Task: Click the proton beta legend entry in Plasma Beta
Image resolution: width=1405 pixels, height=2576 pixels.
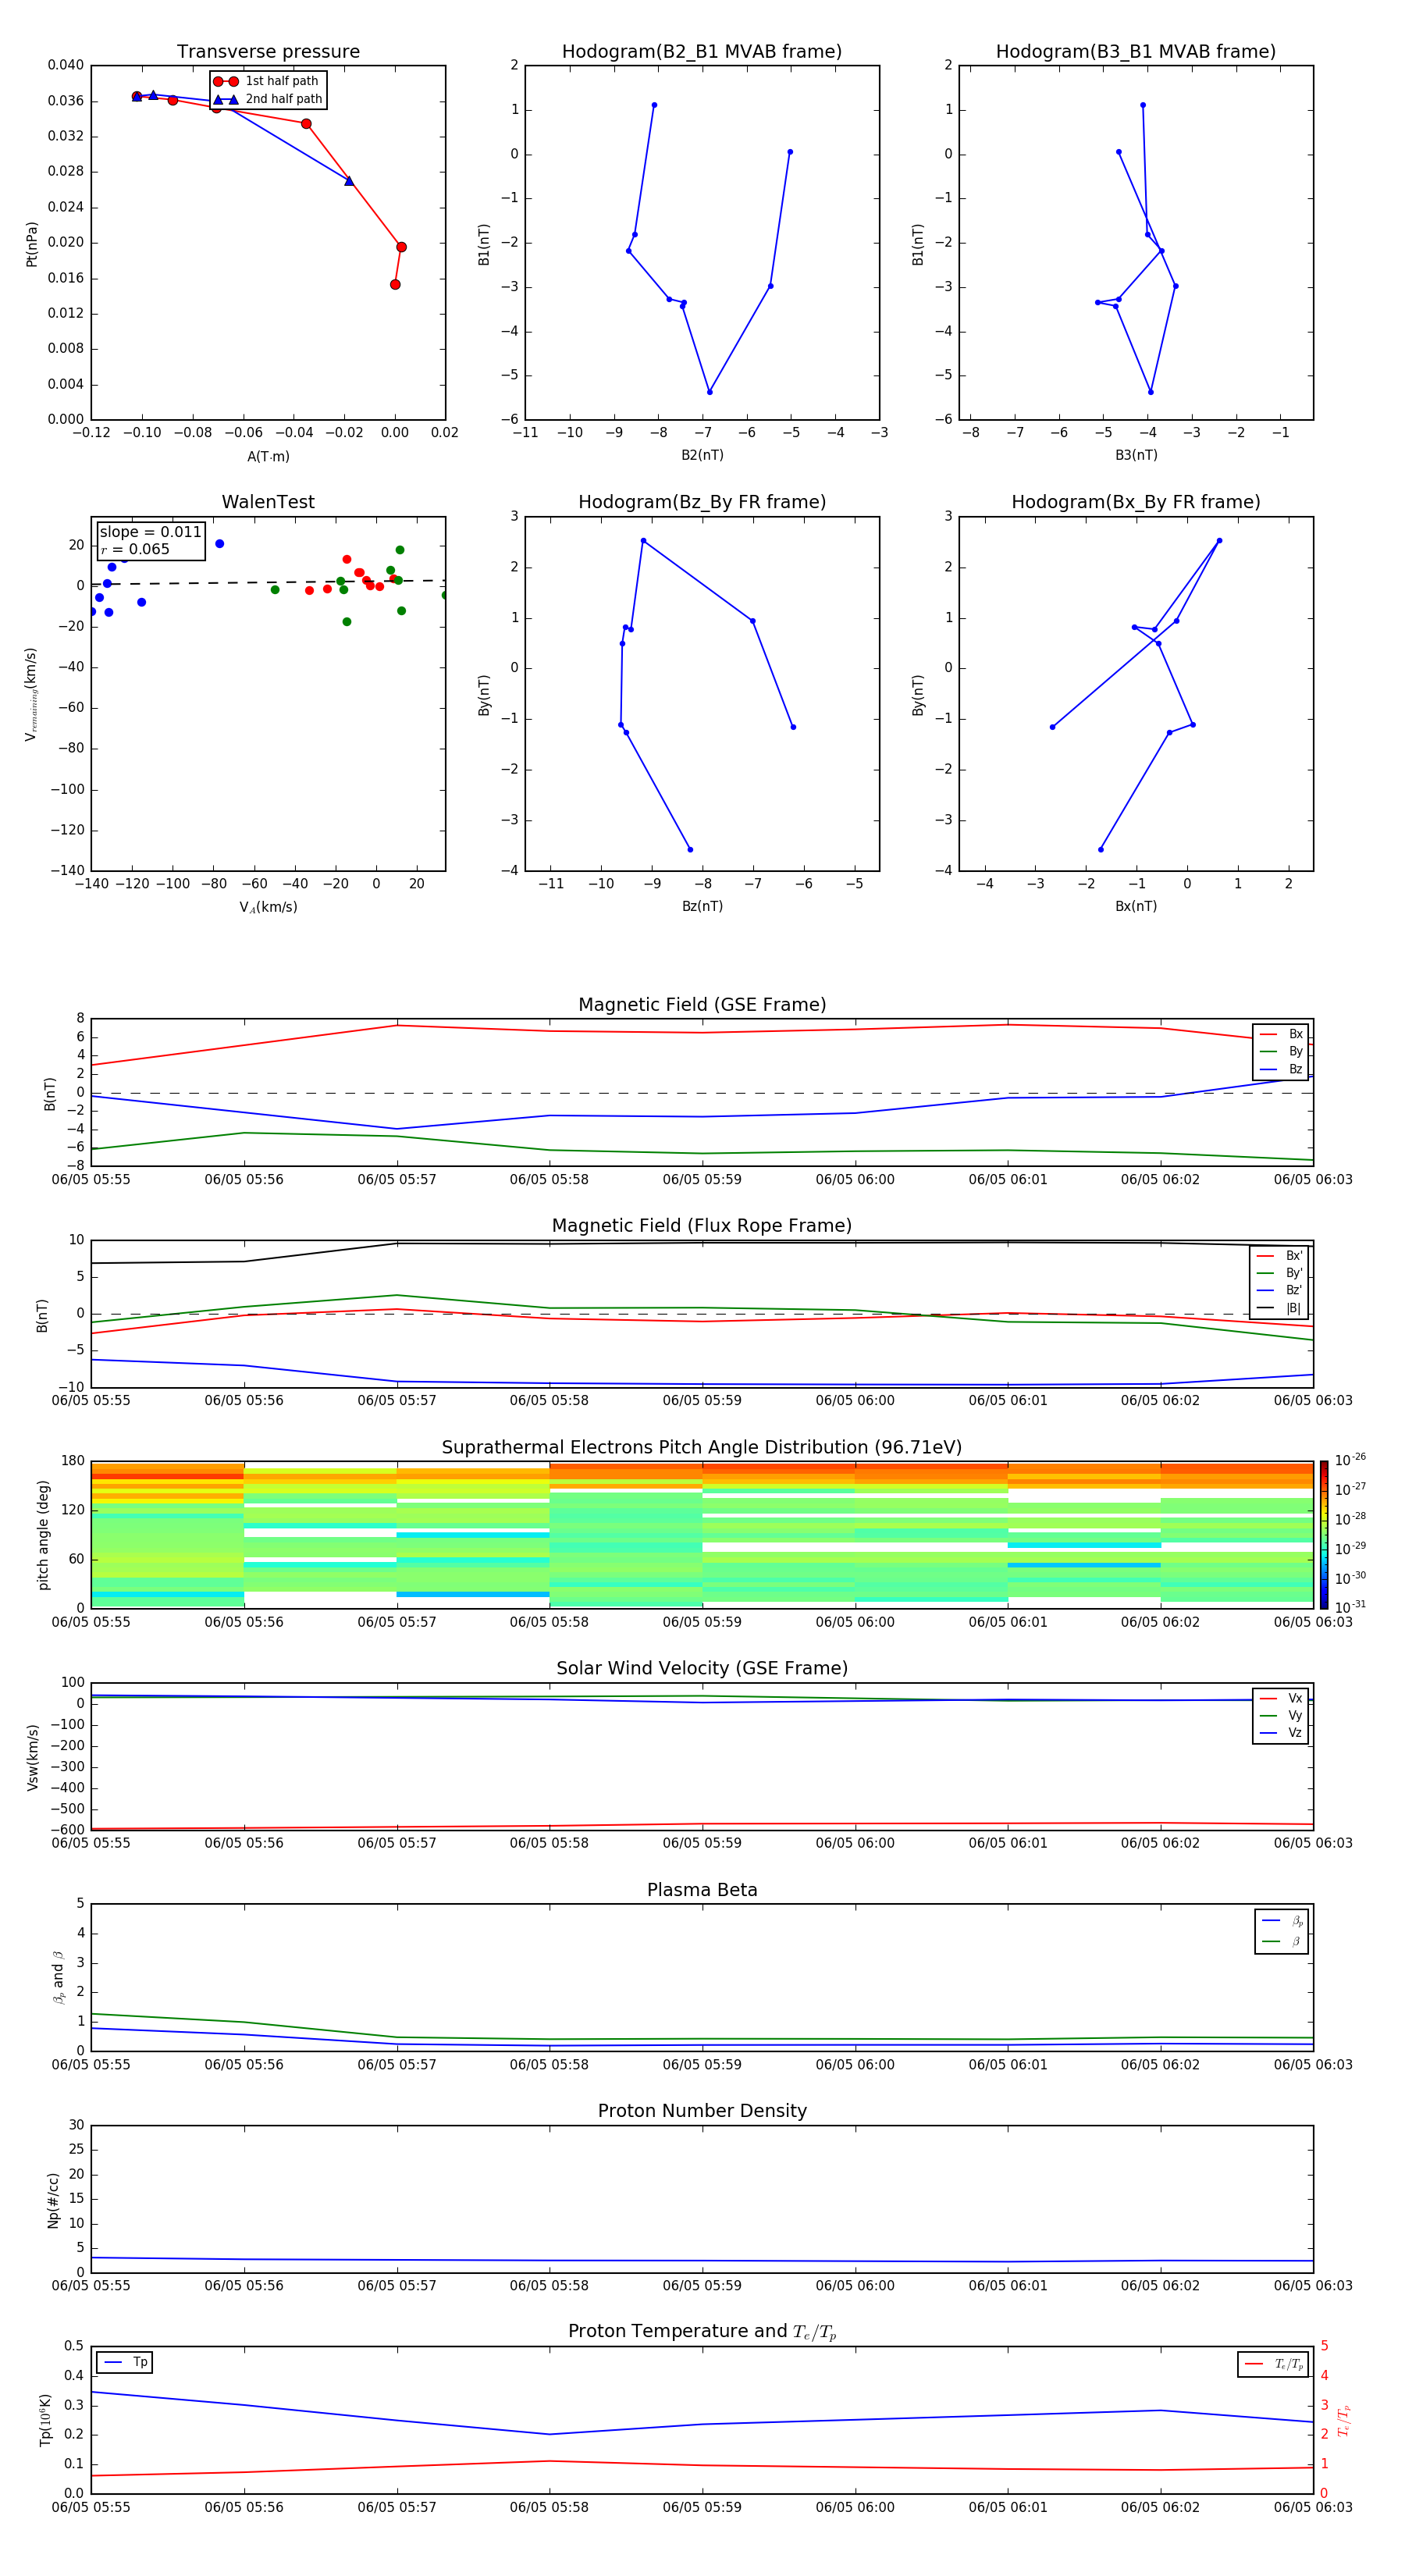Action: pos(1282,1920)
